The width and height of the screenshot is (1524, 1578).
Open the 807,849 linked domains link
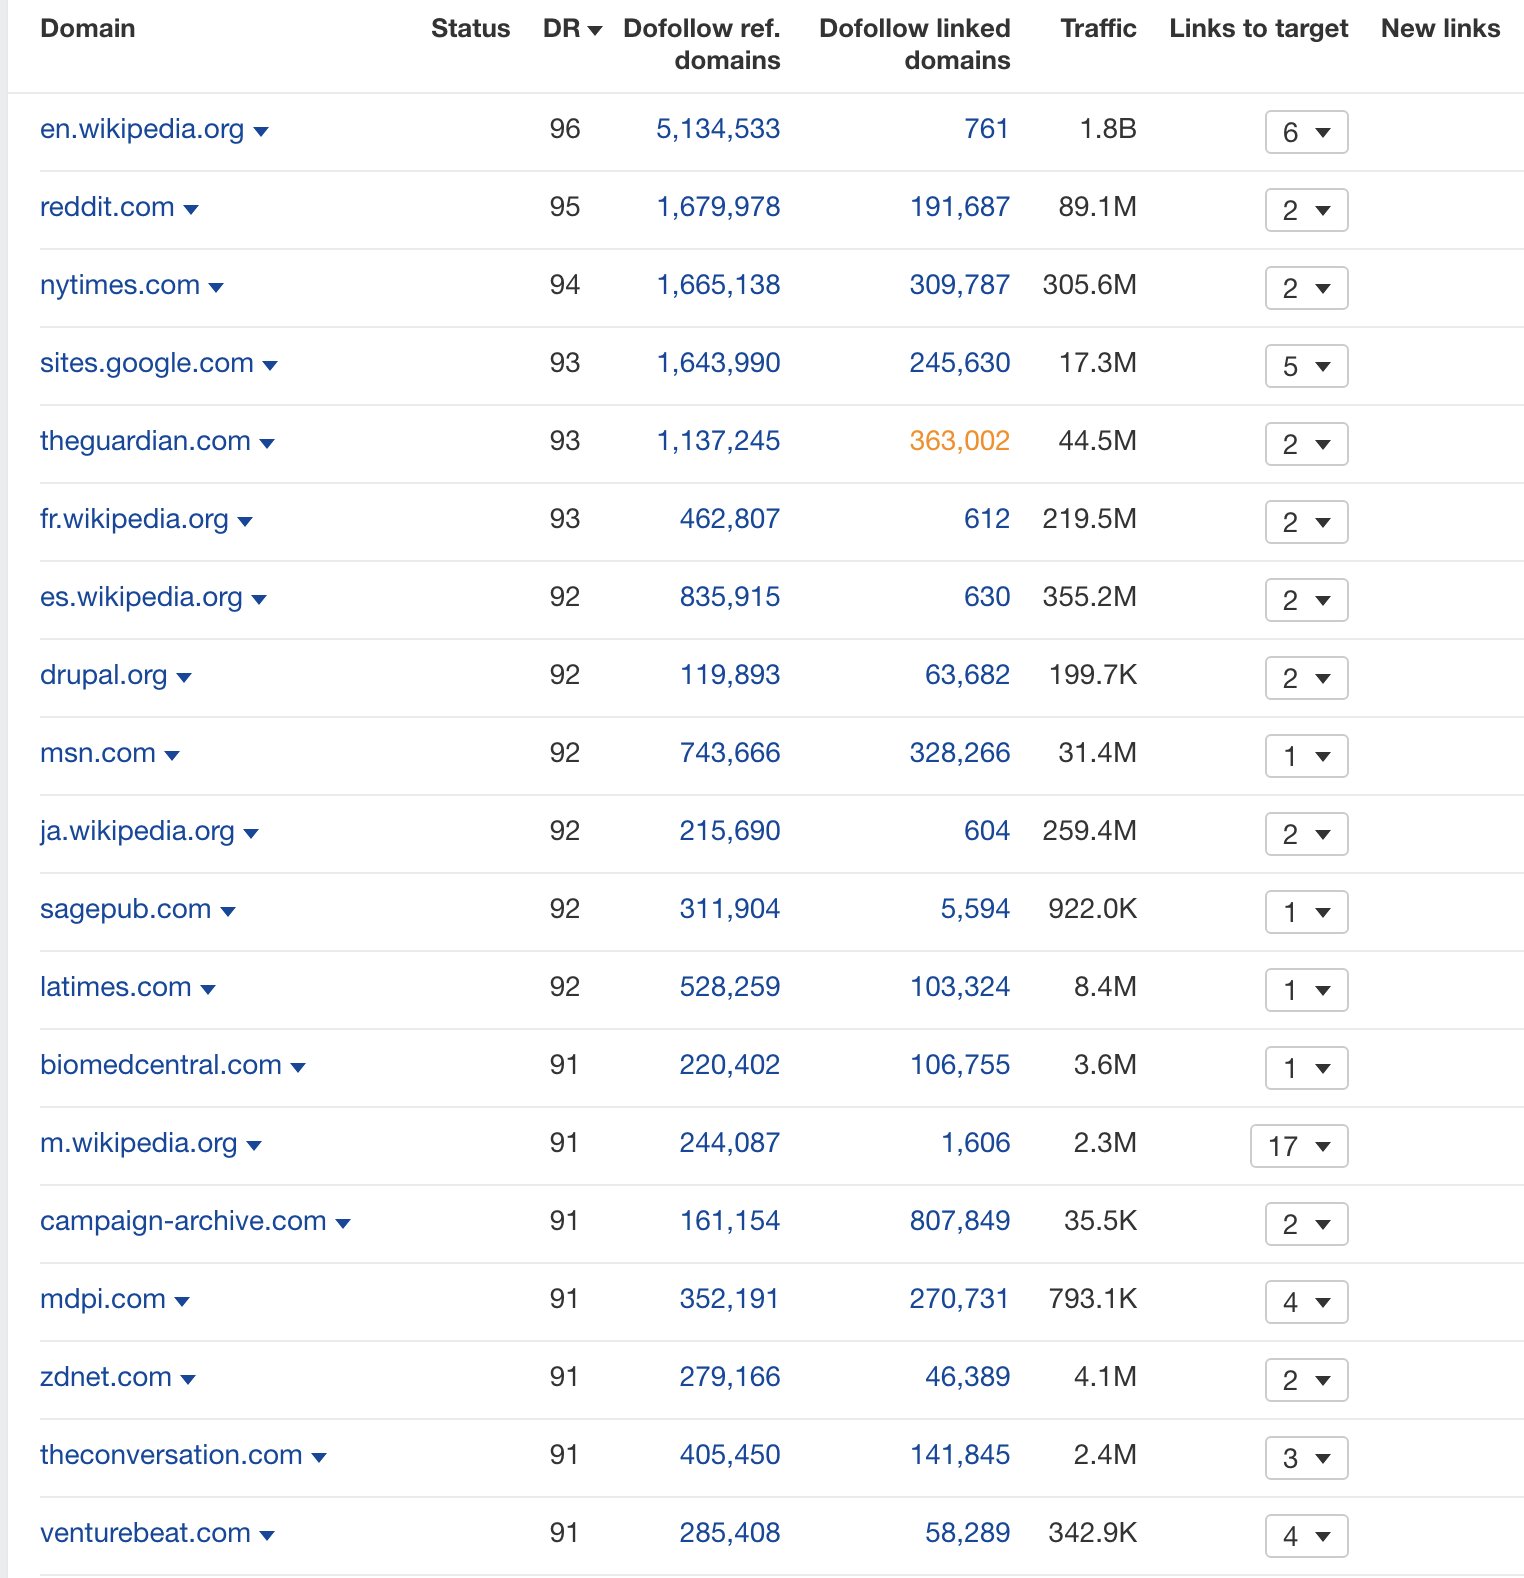tap(960, 1221)
